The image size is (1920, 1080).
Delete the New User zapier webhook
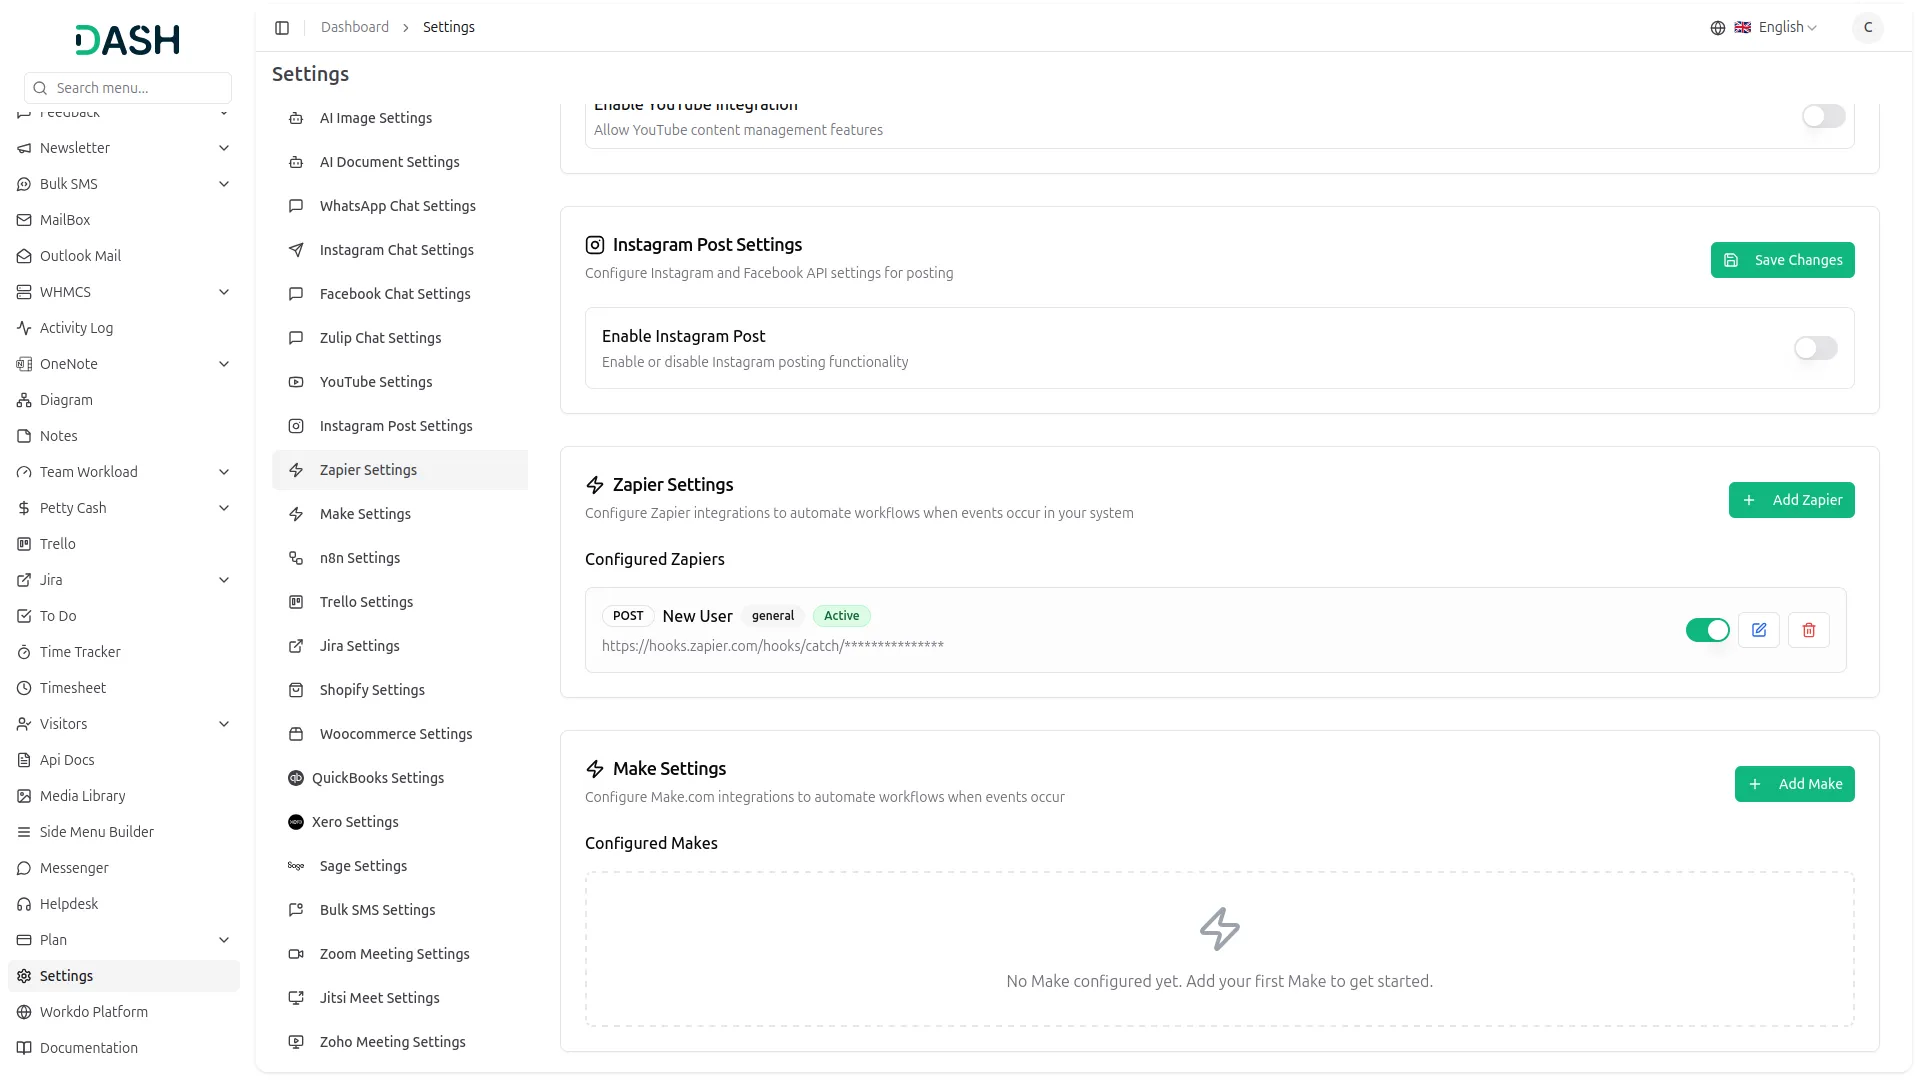[x=1808, y=630]
